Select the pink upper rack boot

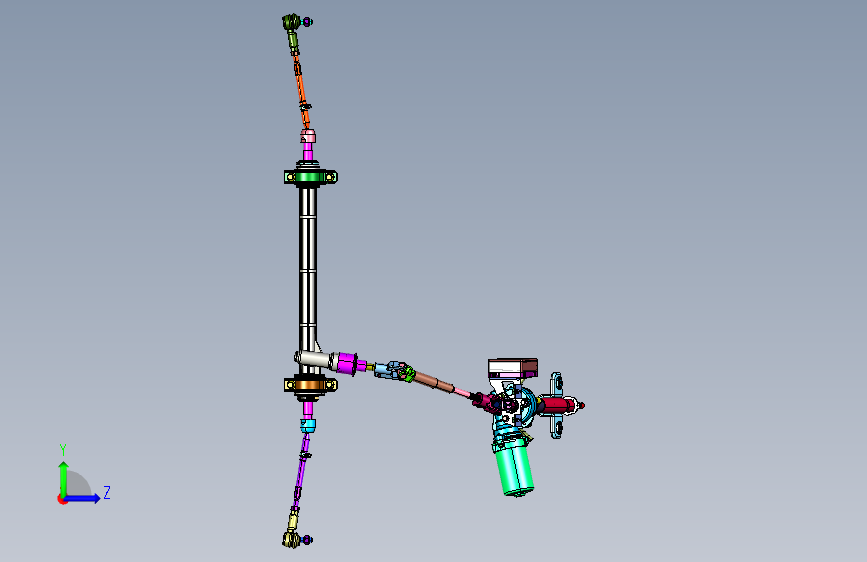coord(308,137)
